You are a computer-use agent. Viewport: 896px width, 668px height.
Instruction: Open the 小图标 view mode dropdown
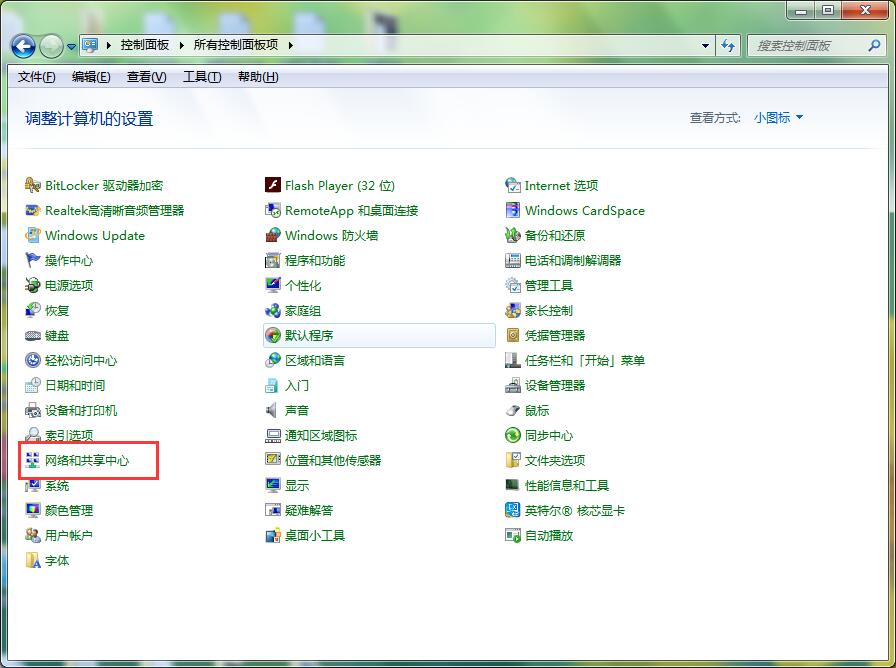click(778, 118)
